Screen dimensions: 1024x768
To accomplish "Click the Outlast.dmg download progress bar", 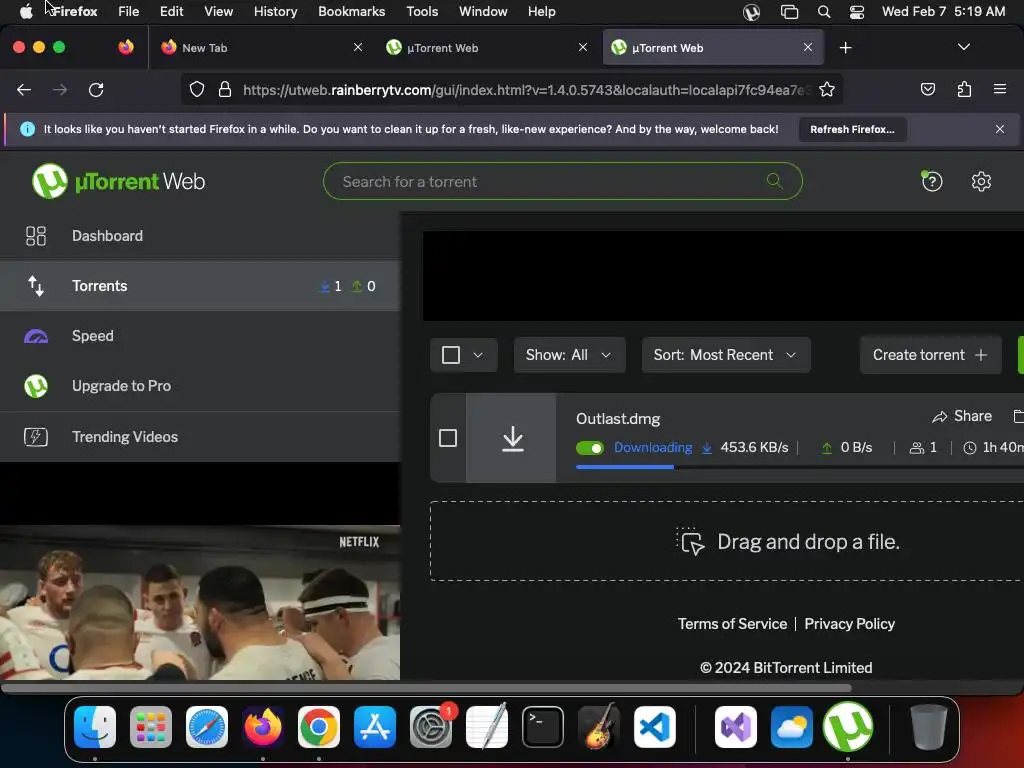I will pos(799,467).
